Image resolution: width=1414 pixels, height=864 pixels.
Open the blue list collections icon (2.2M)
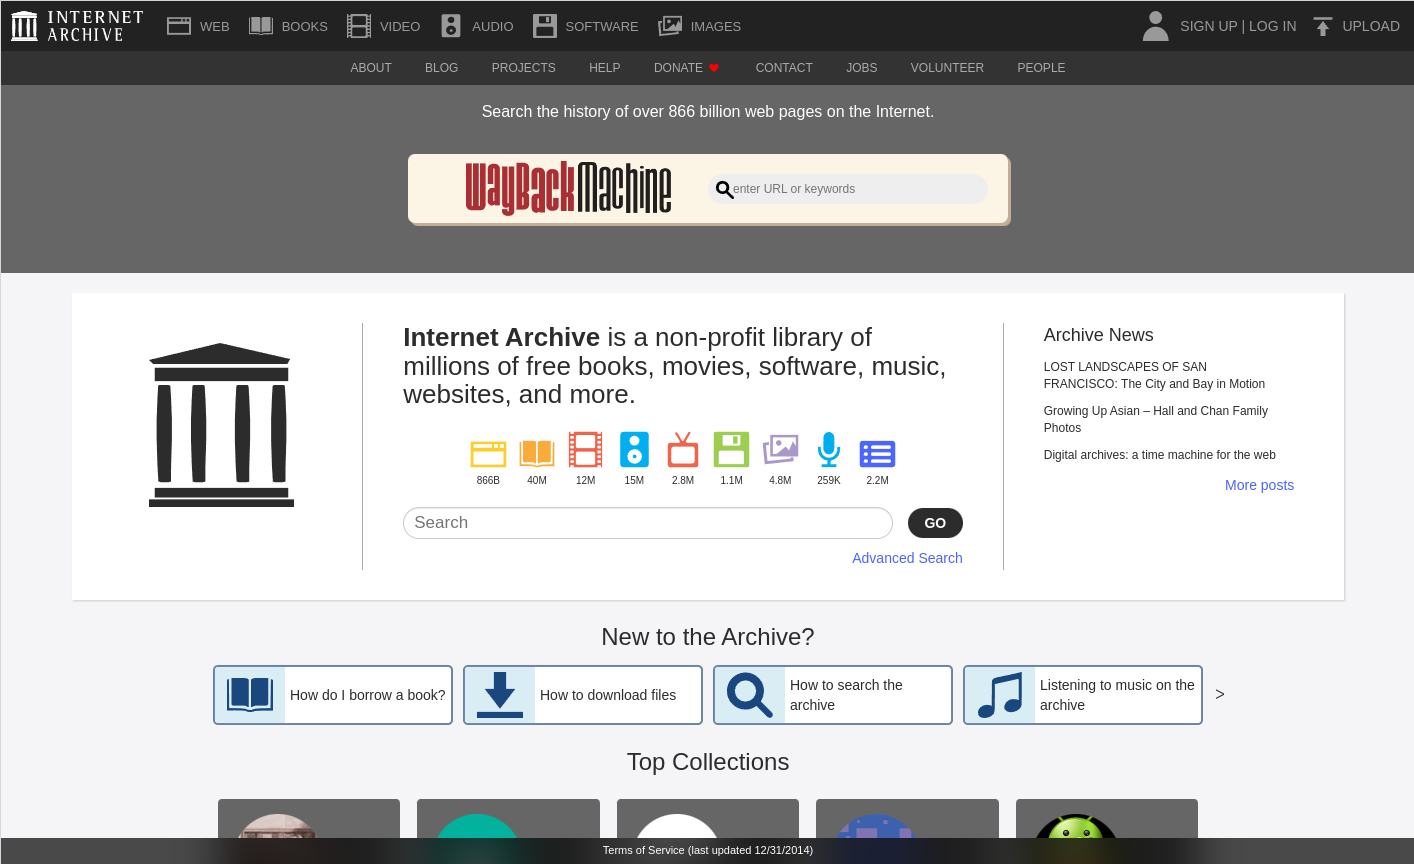click(x=877, y=453)
